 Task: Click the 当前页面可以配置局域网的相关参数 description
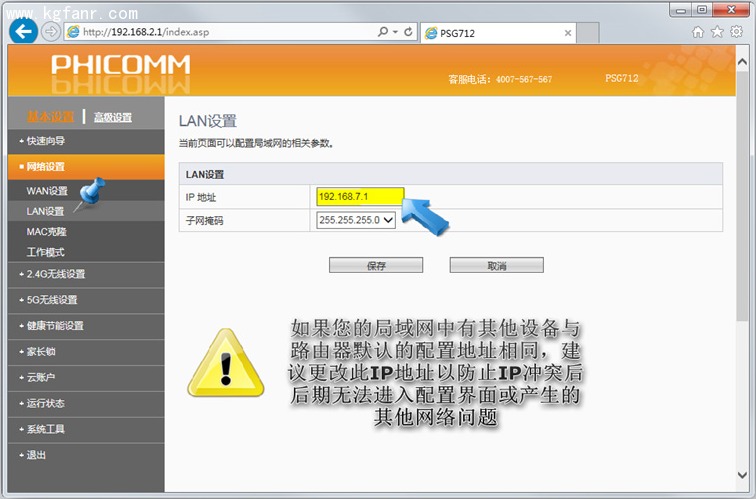[x=256, y=144]
